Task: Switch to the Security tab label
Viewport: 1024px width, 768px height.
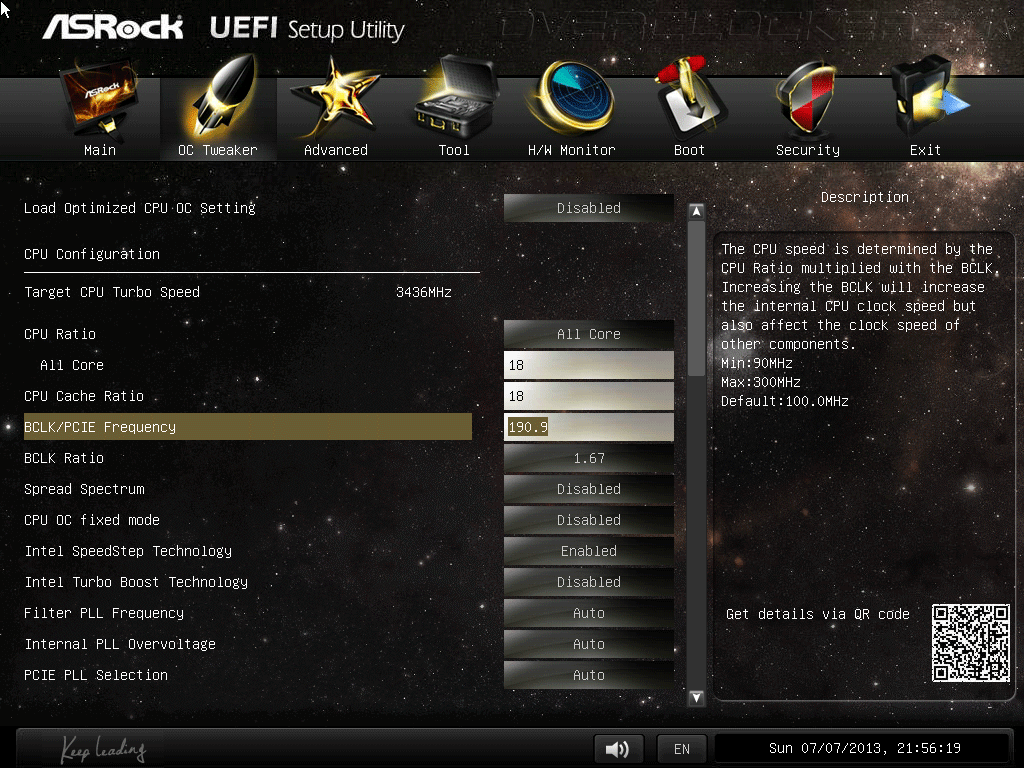Action: point(808,150)
